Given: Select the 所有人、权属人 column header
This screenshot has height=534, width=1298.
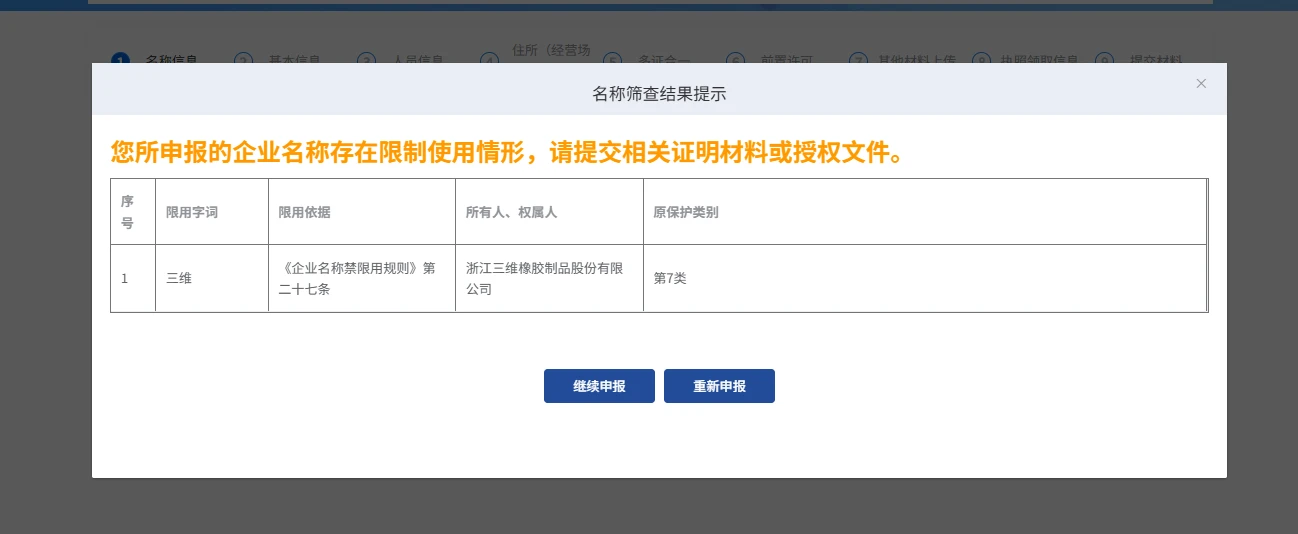Looking at the screenshot, I should (511, 212).
